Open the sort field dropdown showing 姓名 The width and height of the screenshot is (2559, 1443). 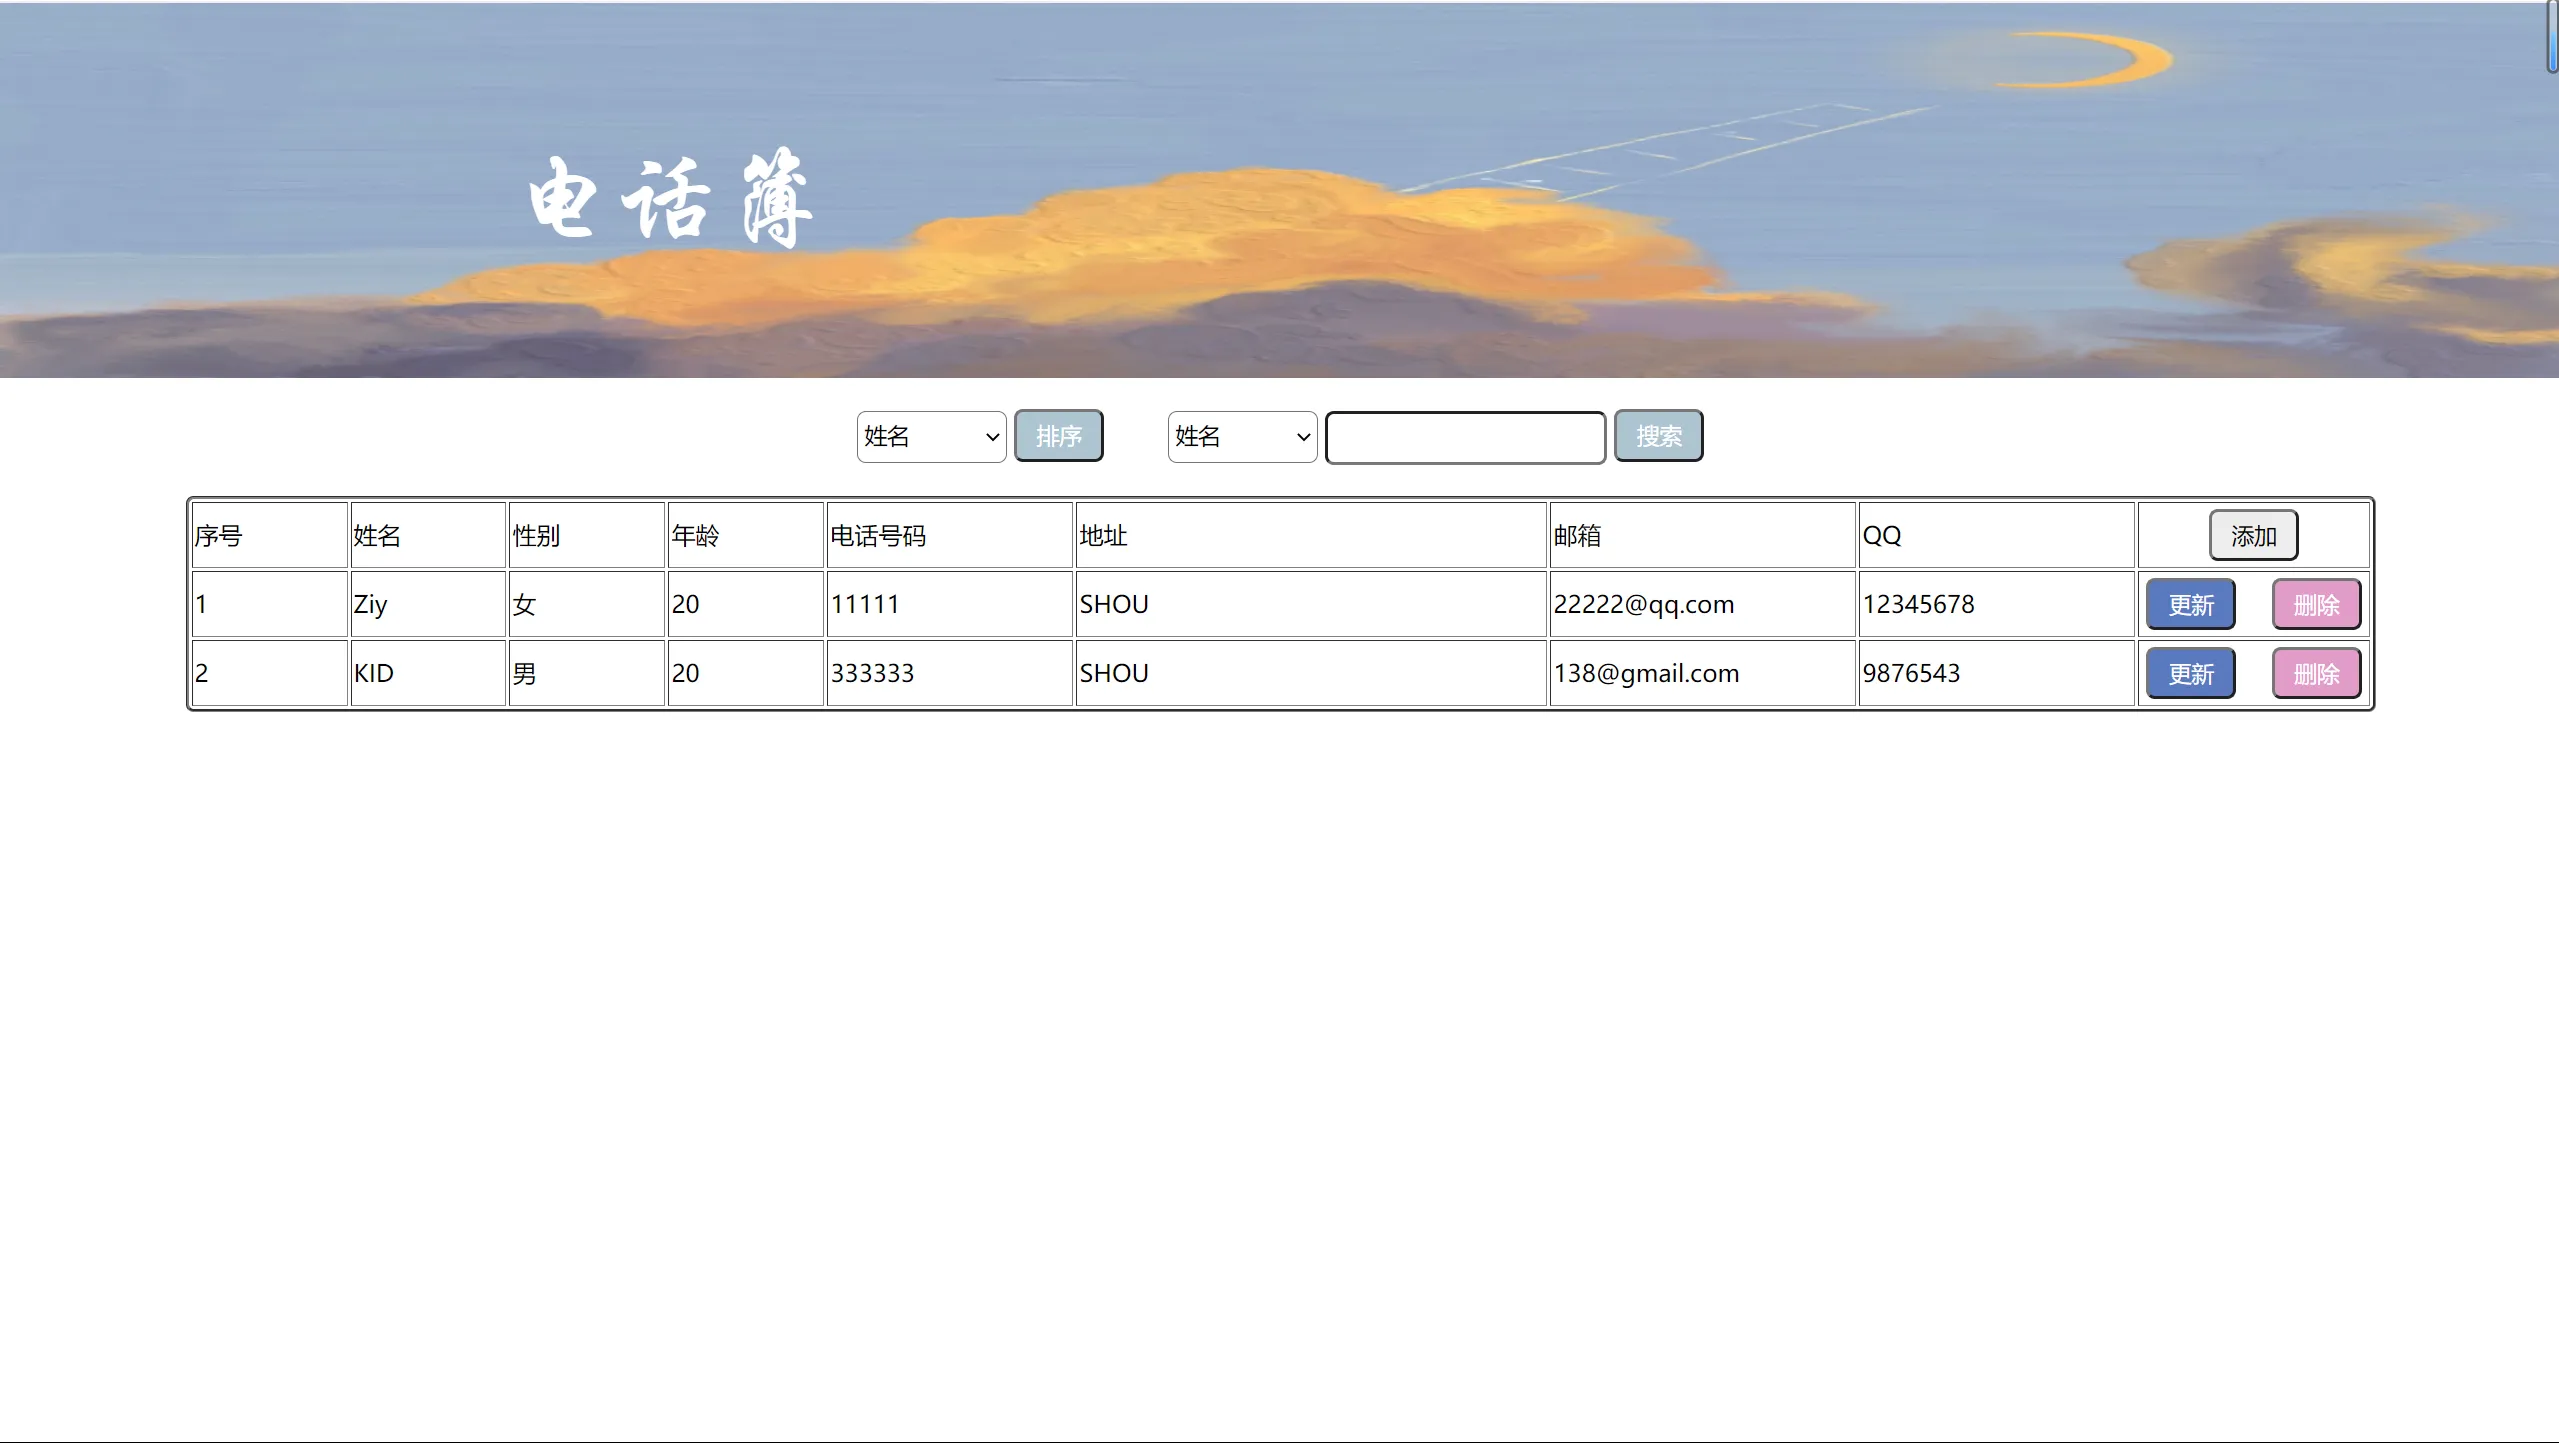click(931, 436)
